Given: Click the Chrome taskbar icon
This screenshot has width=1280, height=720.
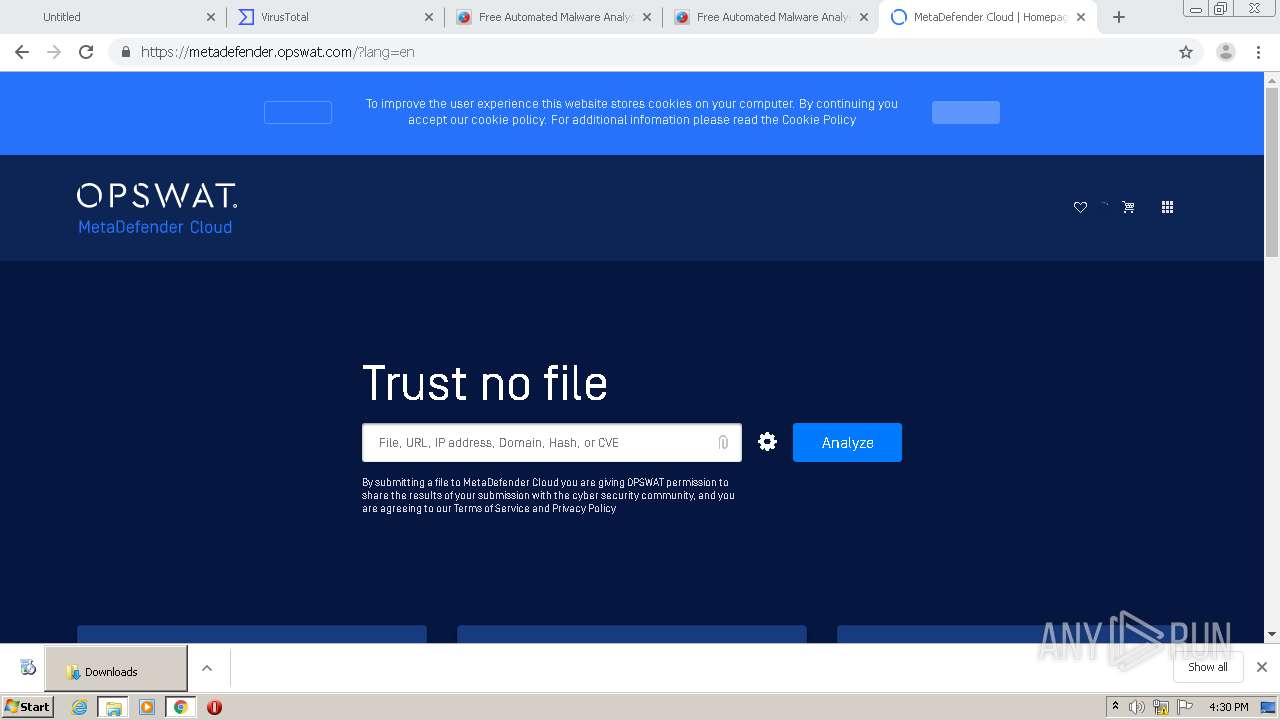Looking at the screenshot, I should coord(180,707).
